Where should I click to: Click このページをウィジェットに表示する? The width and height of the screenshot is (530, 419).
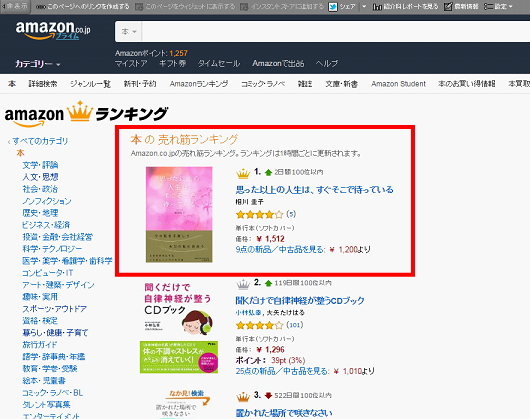tap(185, 6)
